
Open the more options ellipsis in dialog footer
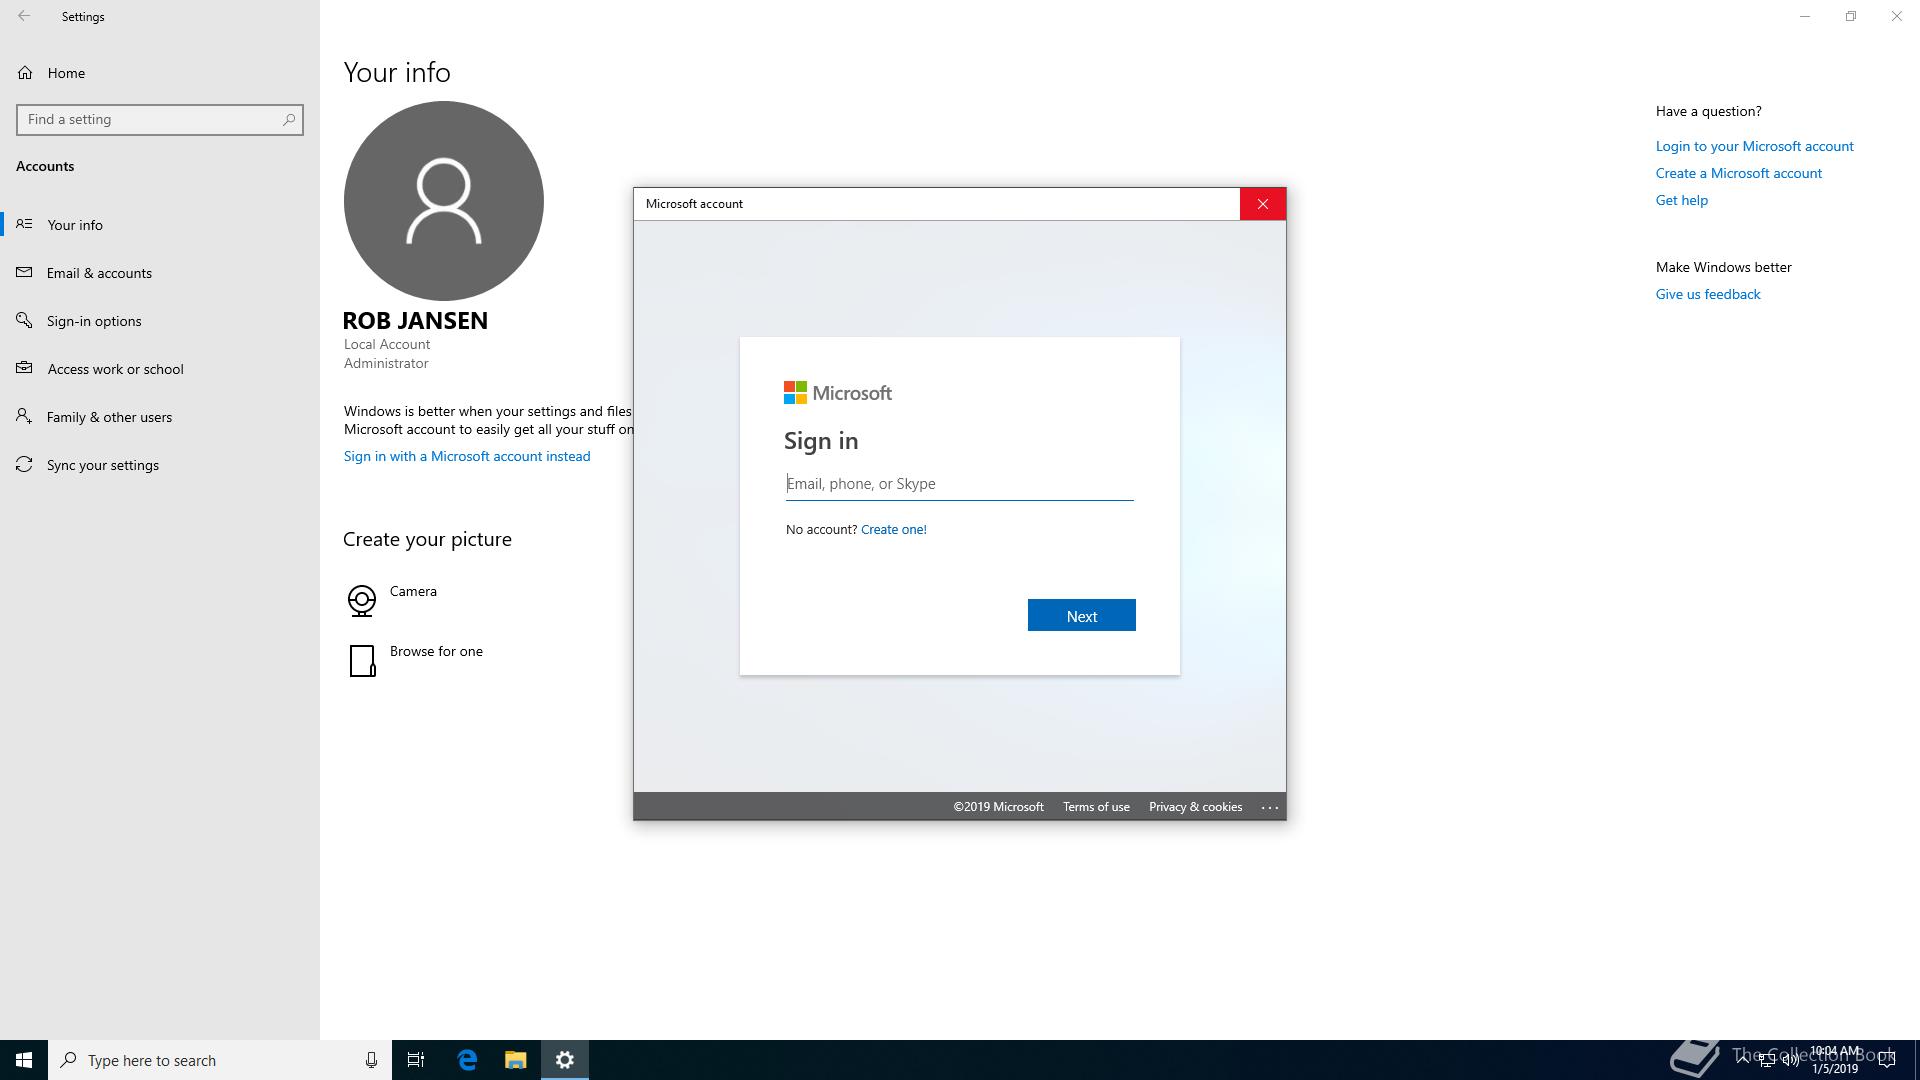coord(1270,807)
